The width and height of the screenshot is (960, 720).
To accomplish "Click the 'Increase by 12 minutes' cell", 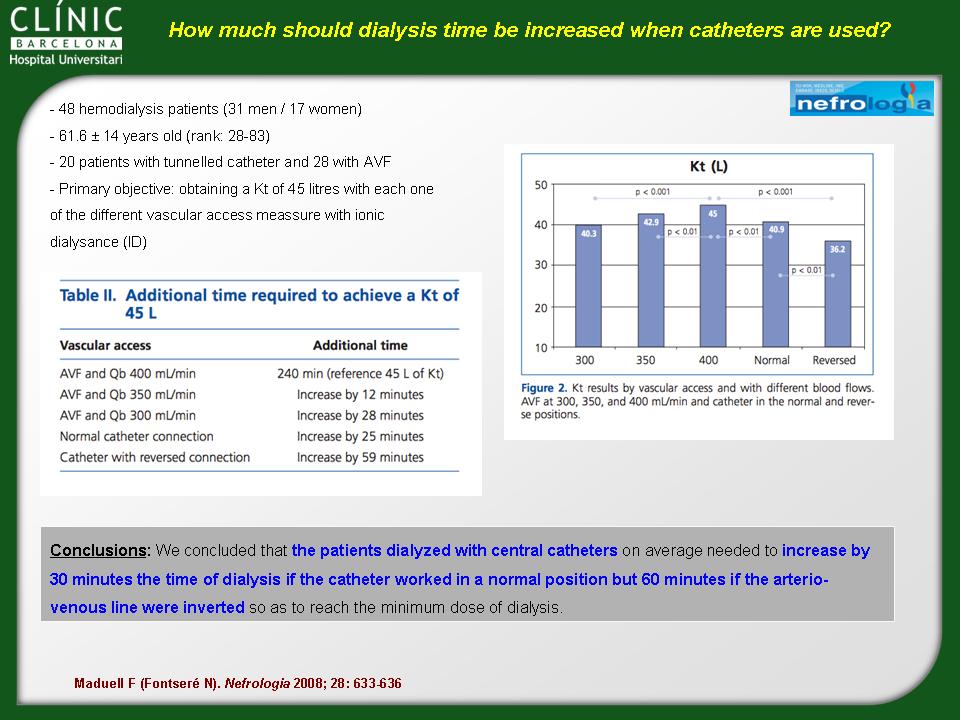I will click(x=360, y=394).
